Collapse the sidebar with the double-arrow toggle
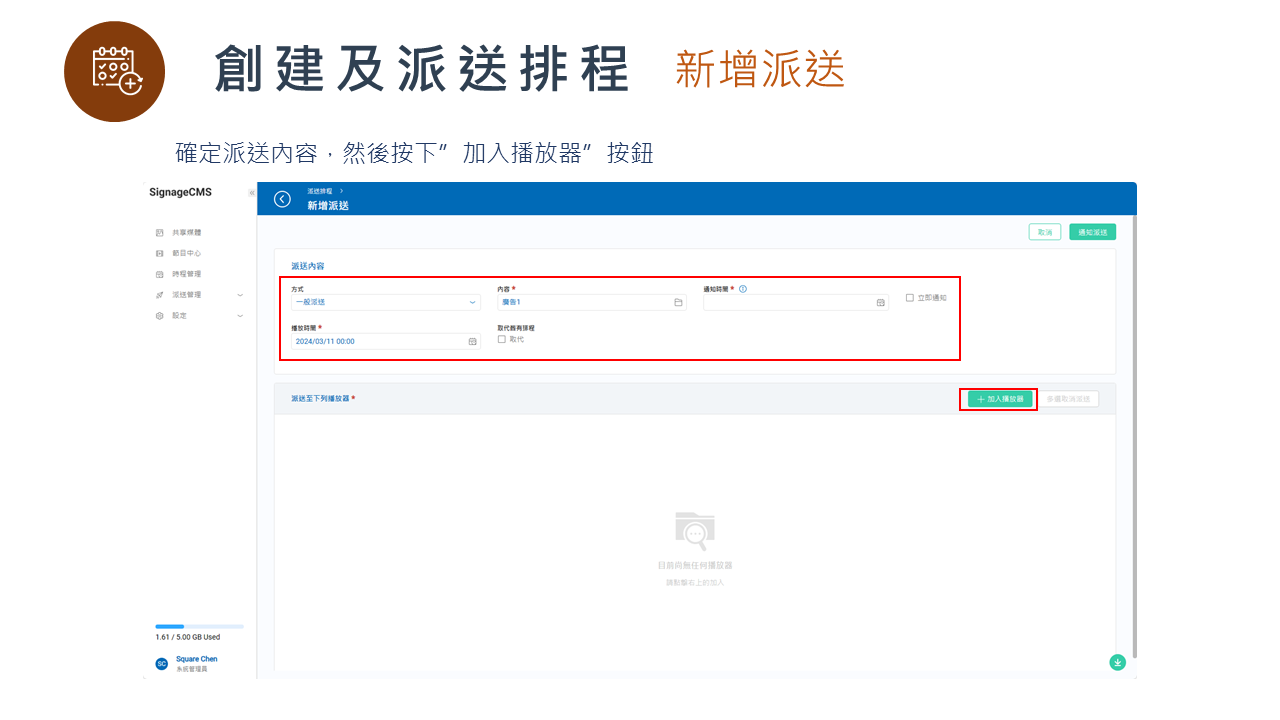1280x720 pixels. tap(252, 193)
